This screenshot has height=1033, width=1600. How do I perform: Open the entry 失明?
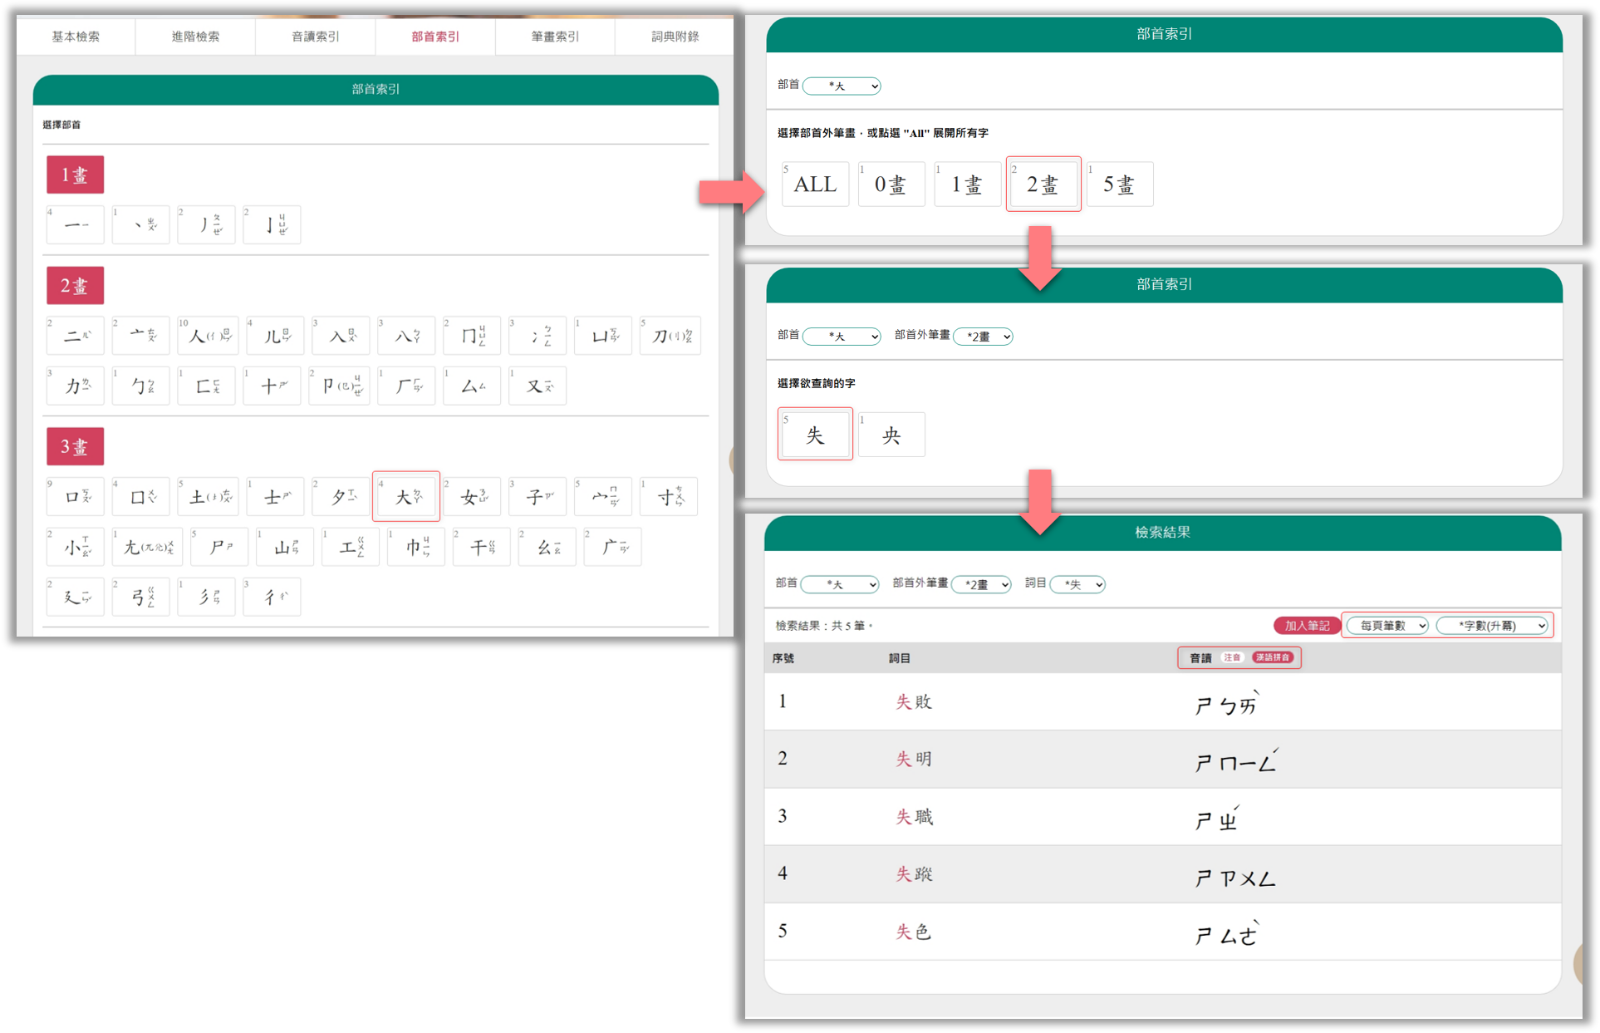pos(914,759)
